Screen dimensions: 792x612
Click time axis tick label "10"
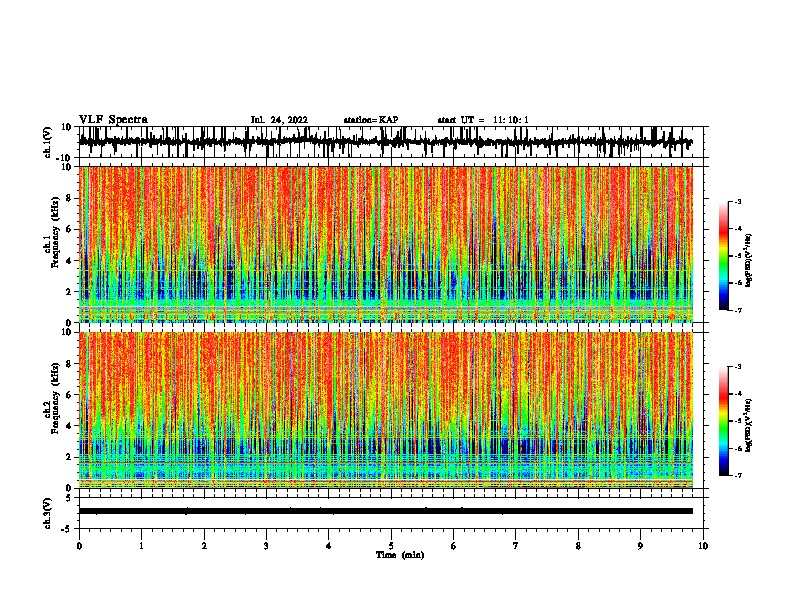703,546
